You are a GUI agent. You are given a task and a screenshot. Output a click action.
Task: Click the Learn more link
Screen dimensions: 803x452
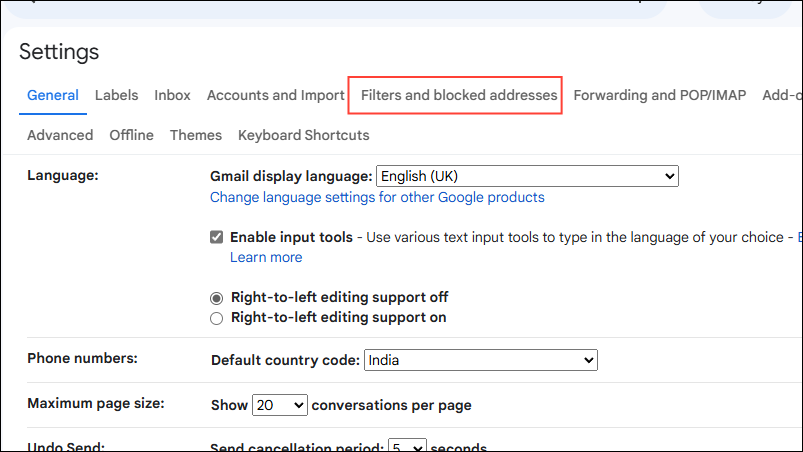(266, 257)
